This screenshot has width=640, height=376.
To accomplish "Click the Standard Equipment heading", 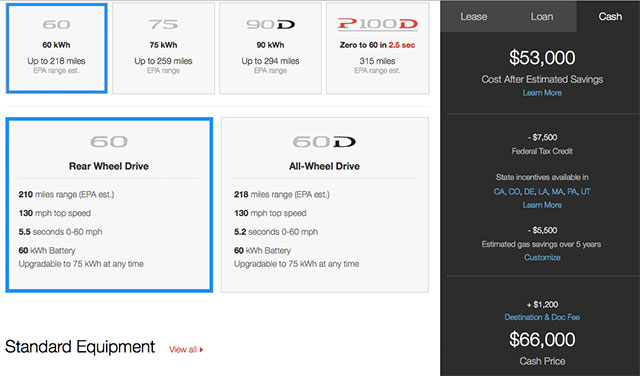I will click(80, 347).
